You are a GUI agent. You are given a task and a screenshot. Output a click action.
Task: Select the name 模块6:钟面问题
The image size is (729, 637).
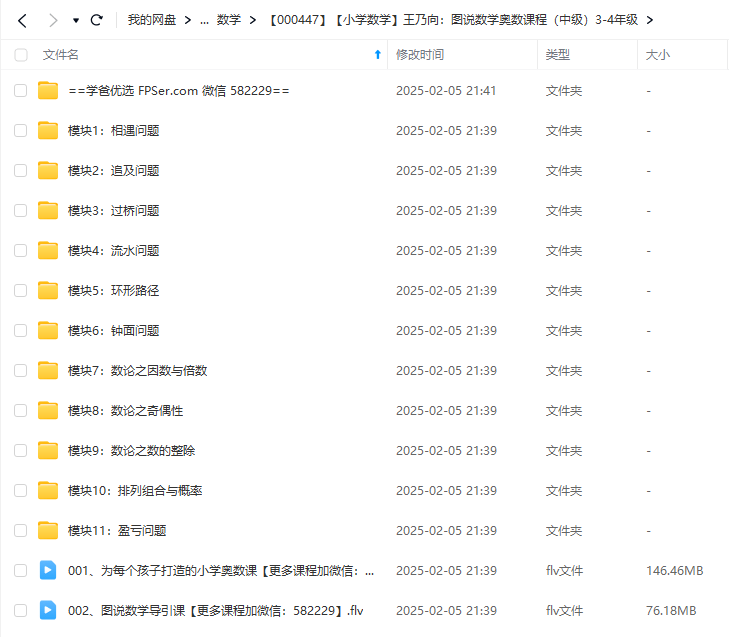pyautogui.click(x=113, y=330)
